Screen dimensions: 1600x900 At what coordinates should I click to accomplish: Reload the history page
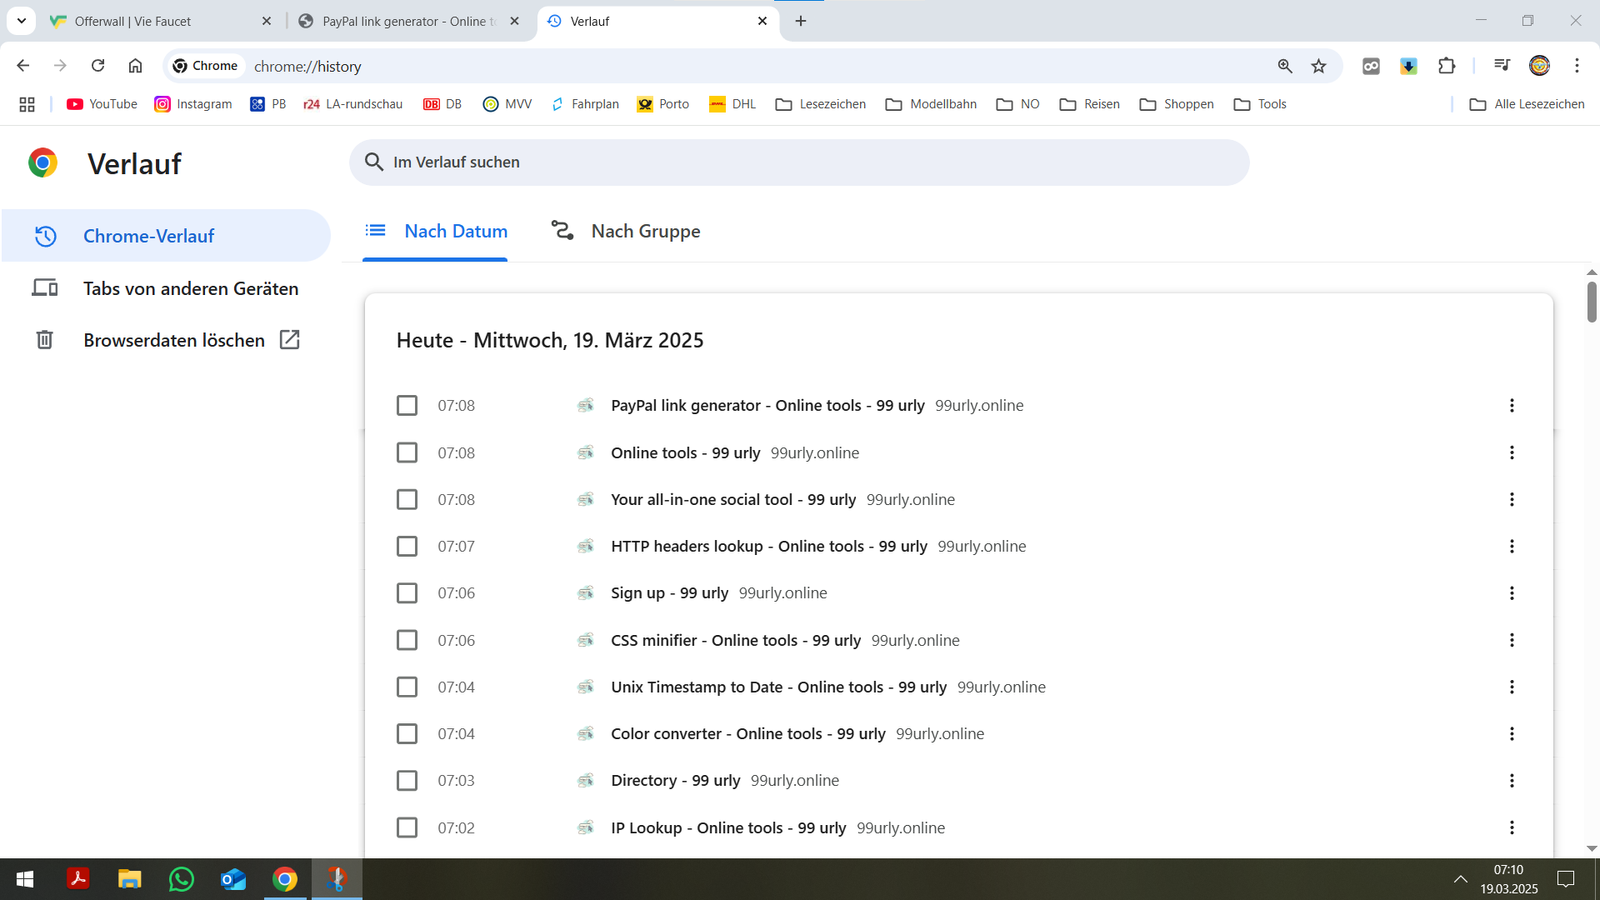[x=98, y=66]
